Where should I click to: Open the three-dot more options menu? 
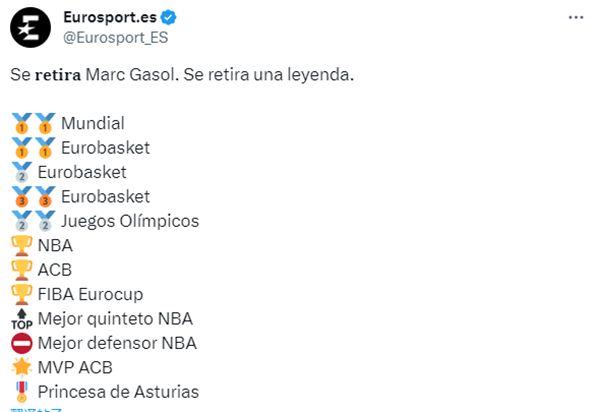tap(576, 18)
